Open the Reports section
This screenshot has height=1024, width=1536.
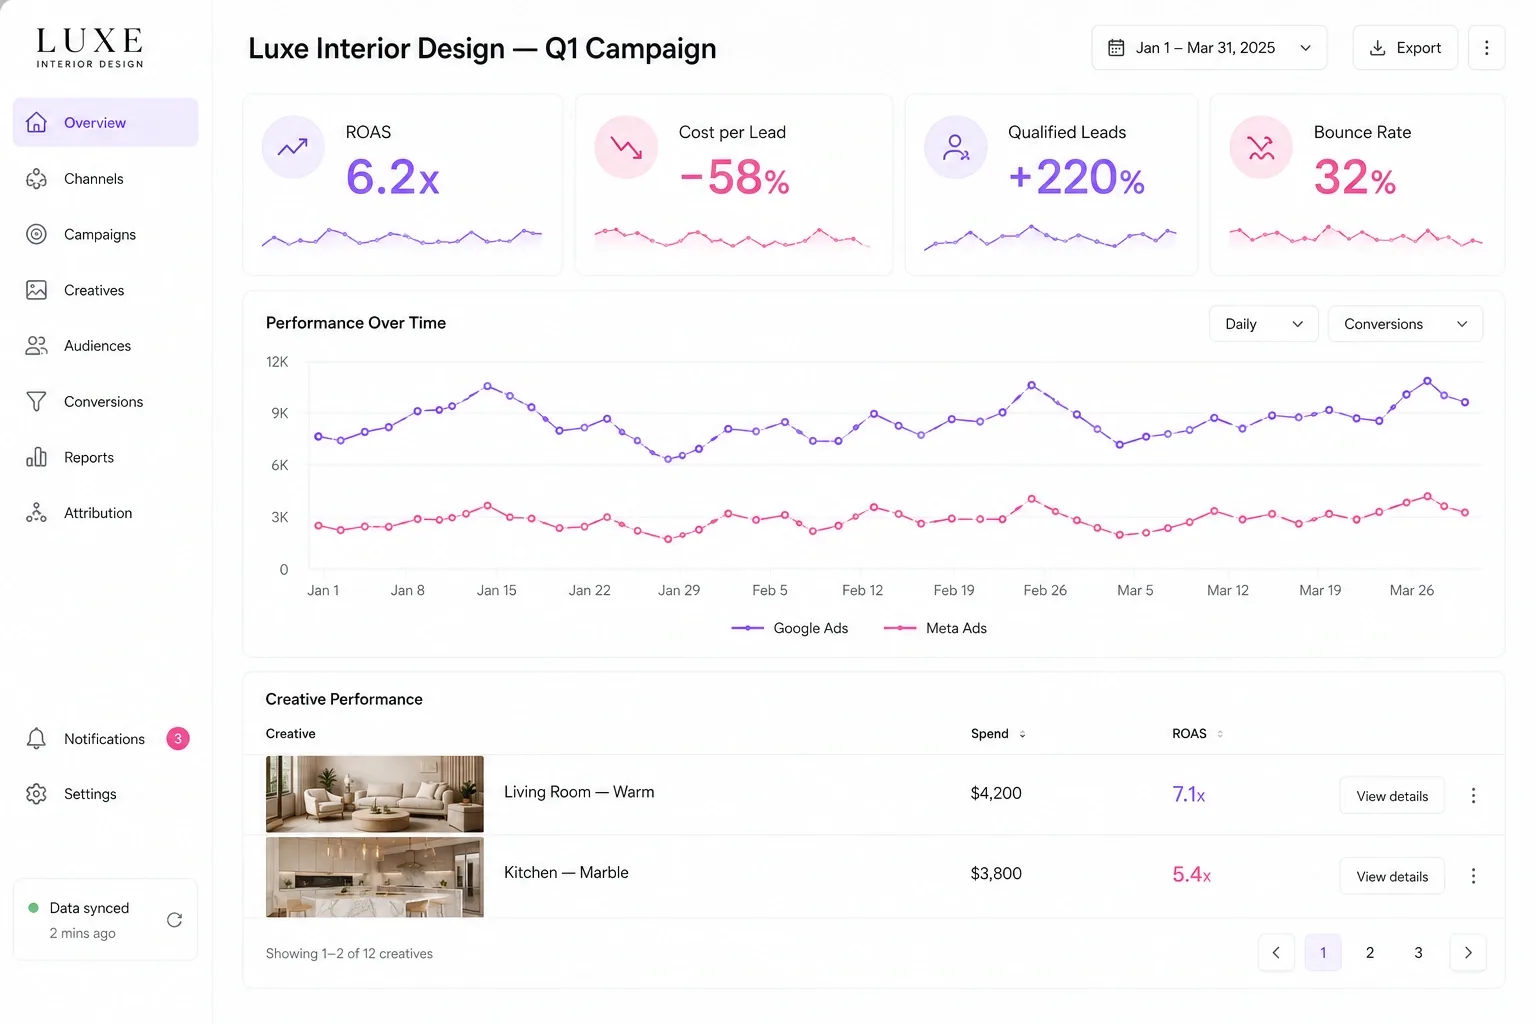point(106,457)
